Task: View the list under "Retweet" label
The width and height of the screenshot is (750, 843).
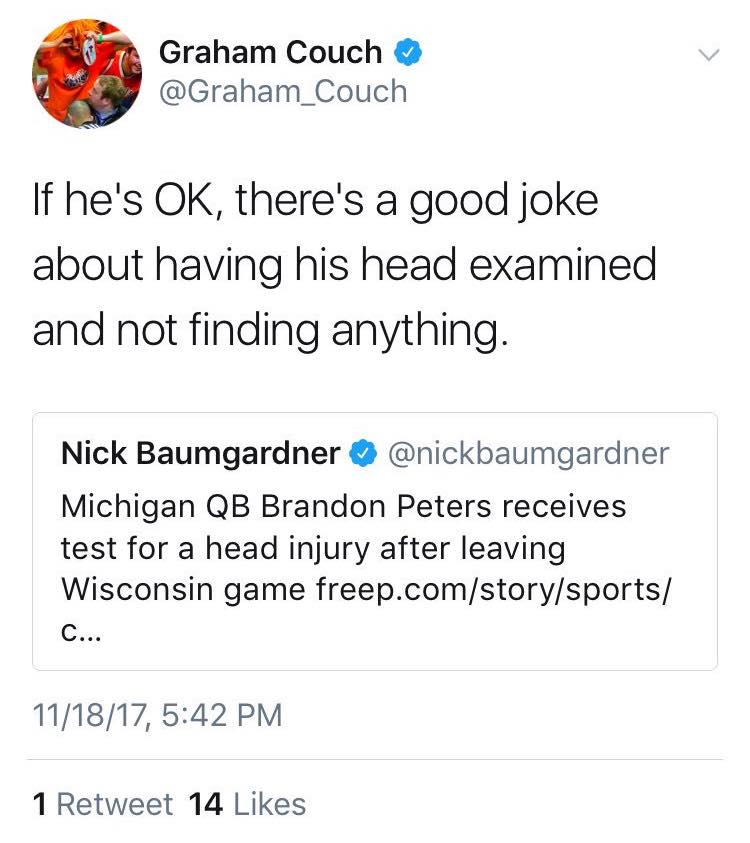Action: point(113,804)
